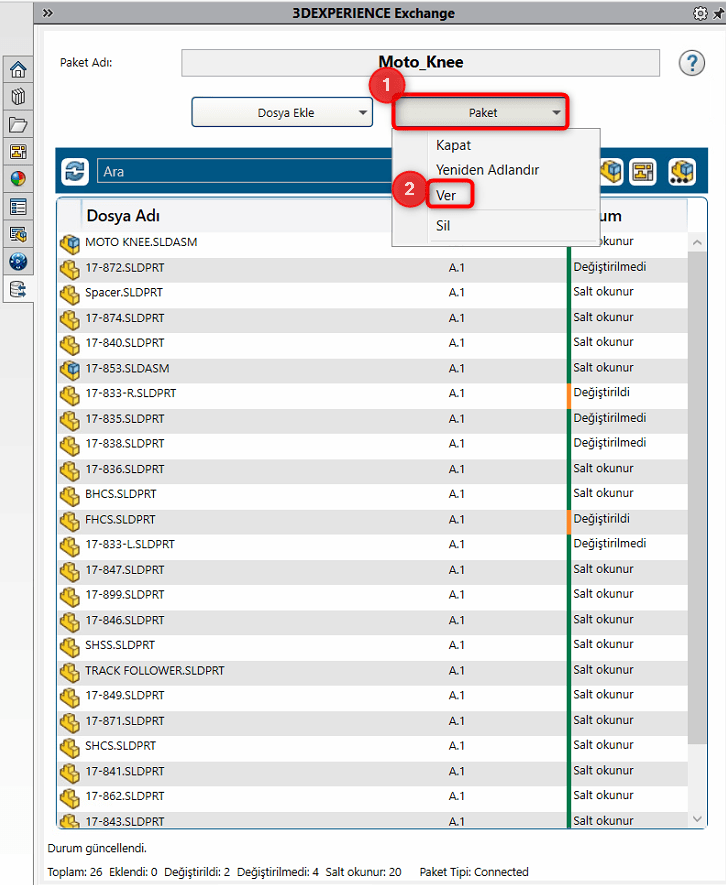Click the assembly with dots toolbar icon
Image resolution: width=726 pixels, height=885 pixels.
[x=681, y=172]
